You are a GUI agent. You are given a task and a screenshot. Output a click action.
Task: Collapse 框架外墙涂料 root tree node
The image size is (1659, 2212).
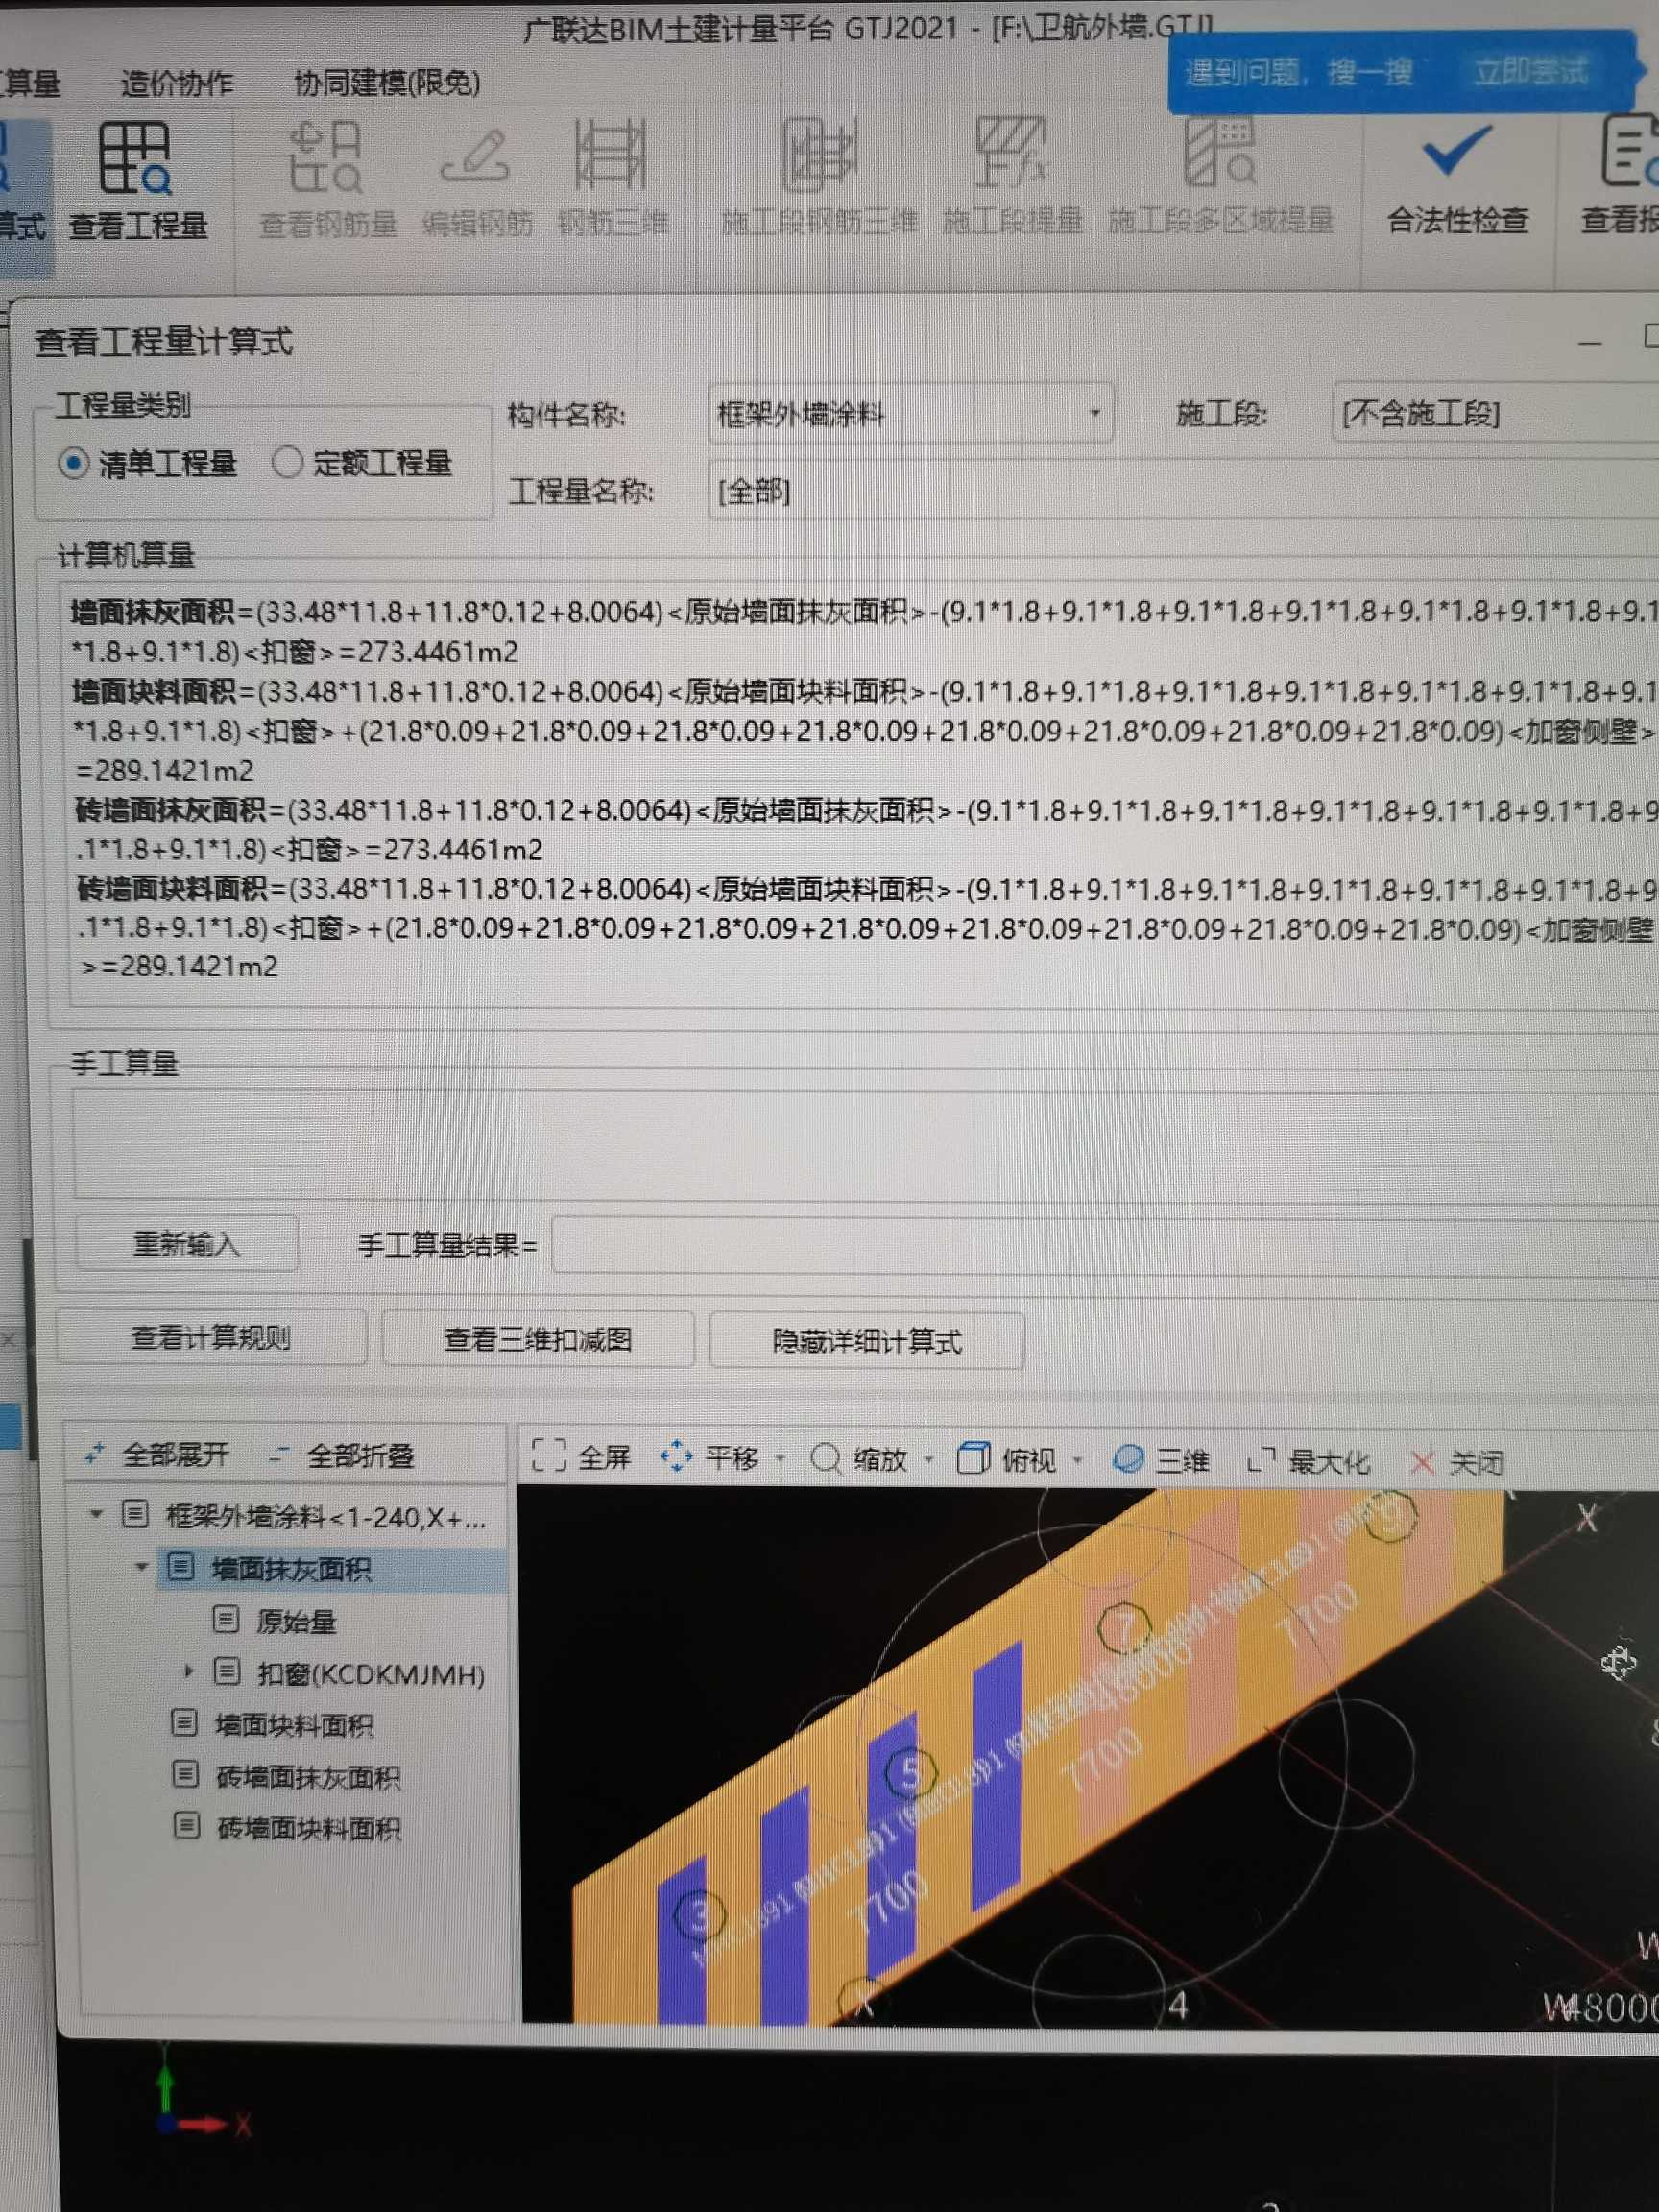tap(96, 1514)
